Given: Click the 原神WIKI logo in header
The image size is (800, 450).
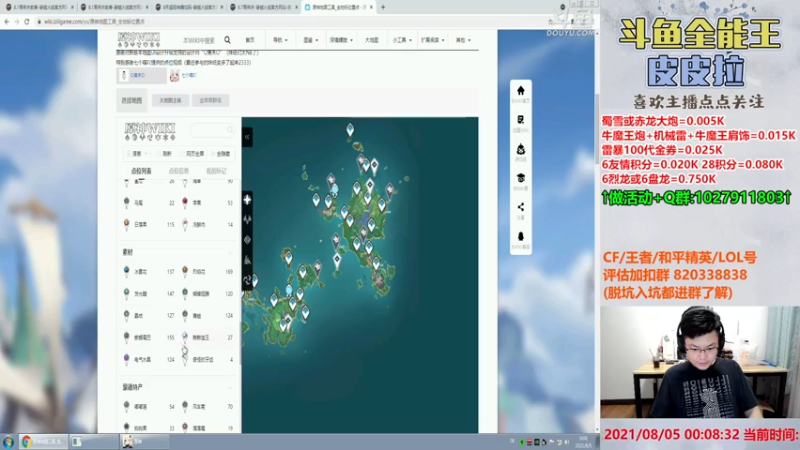Looking at the screenshot, I should 139,40.
